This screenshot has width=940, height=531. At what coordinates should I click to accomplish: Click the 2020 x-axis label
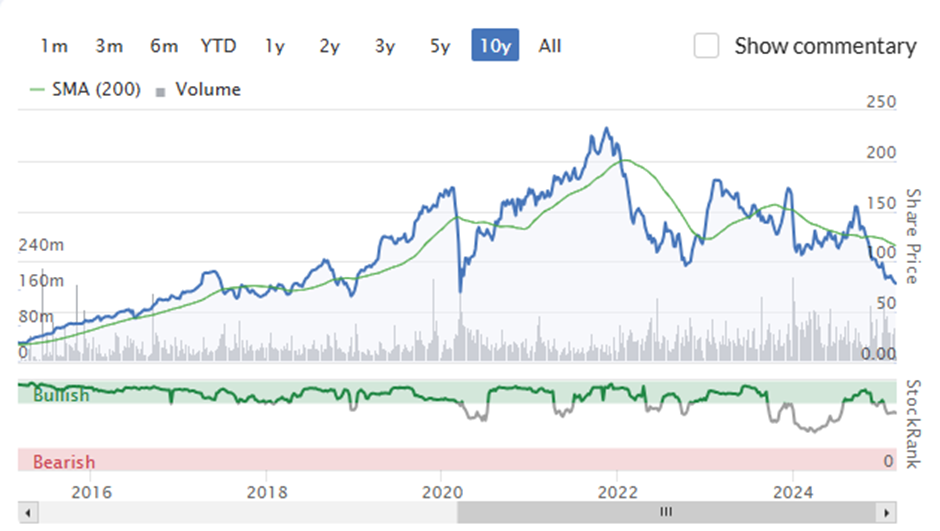point(442,493)
